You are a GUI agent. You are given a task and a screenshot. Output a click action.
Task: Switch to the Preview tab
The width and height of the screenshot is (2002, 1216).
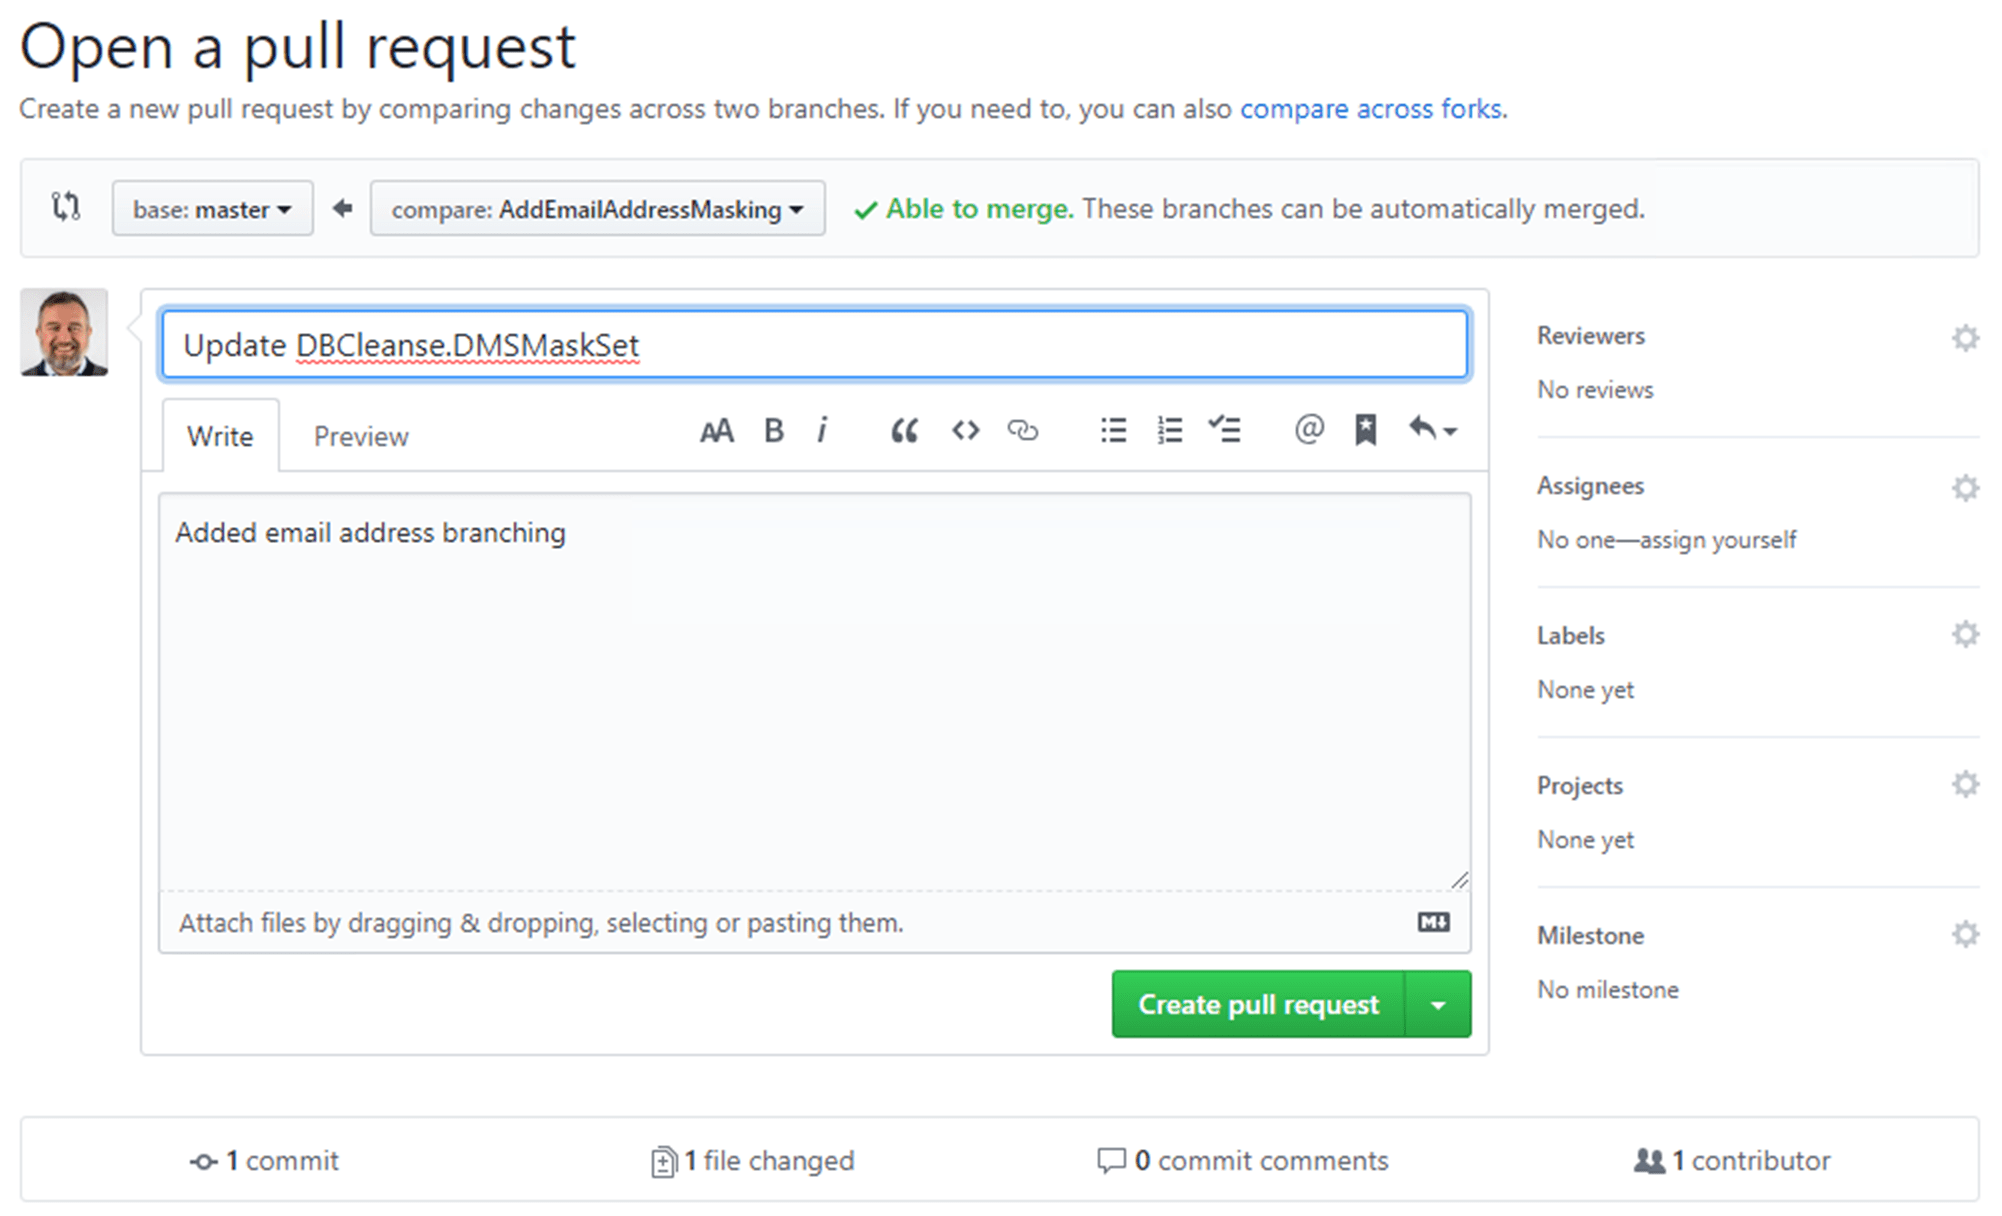point(361,436)
